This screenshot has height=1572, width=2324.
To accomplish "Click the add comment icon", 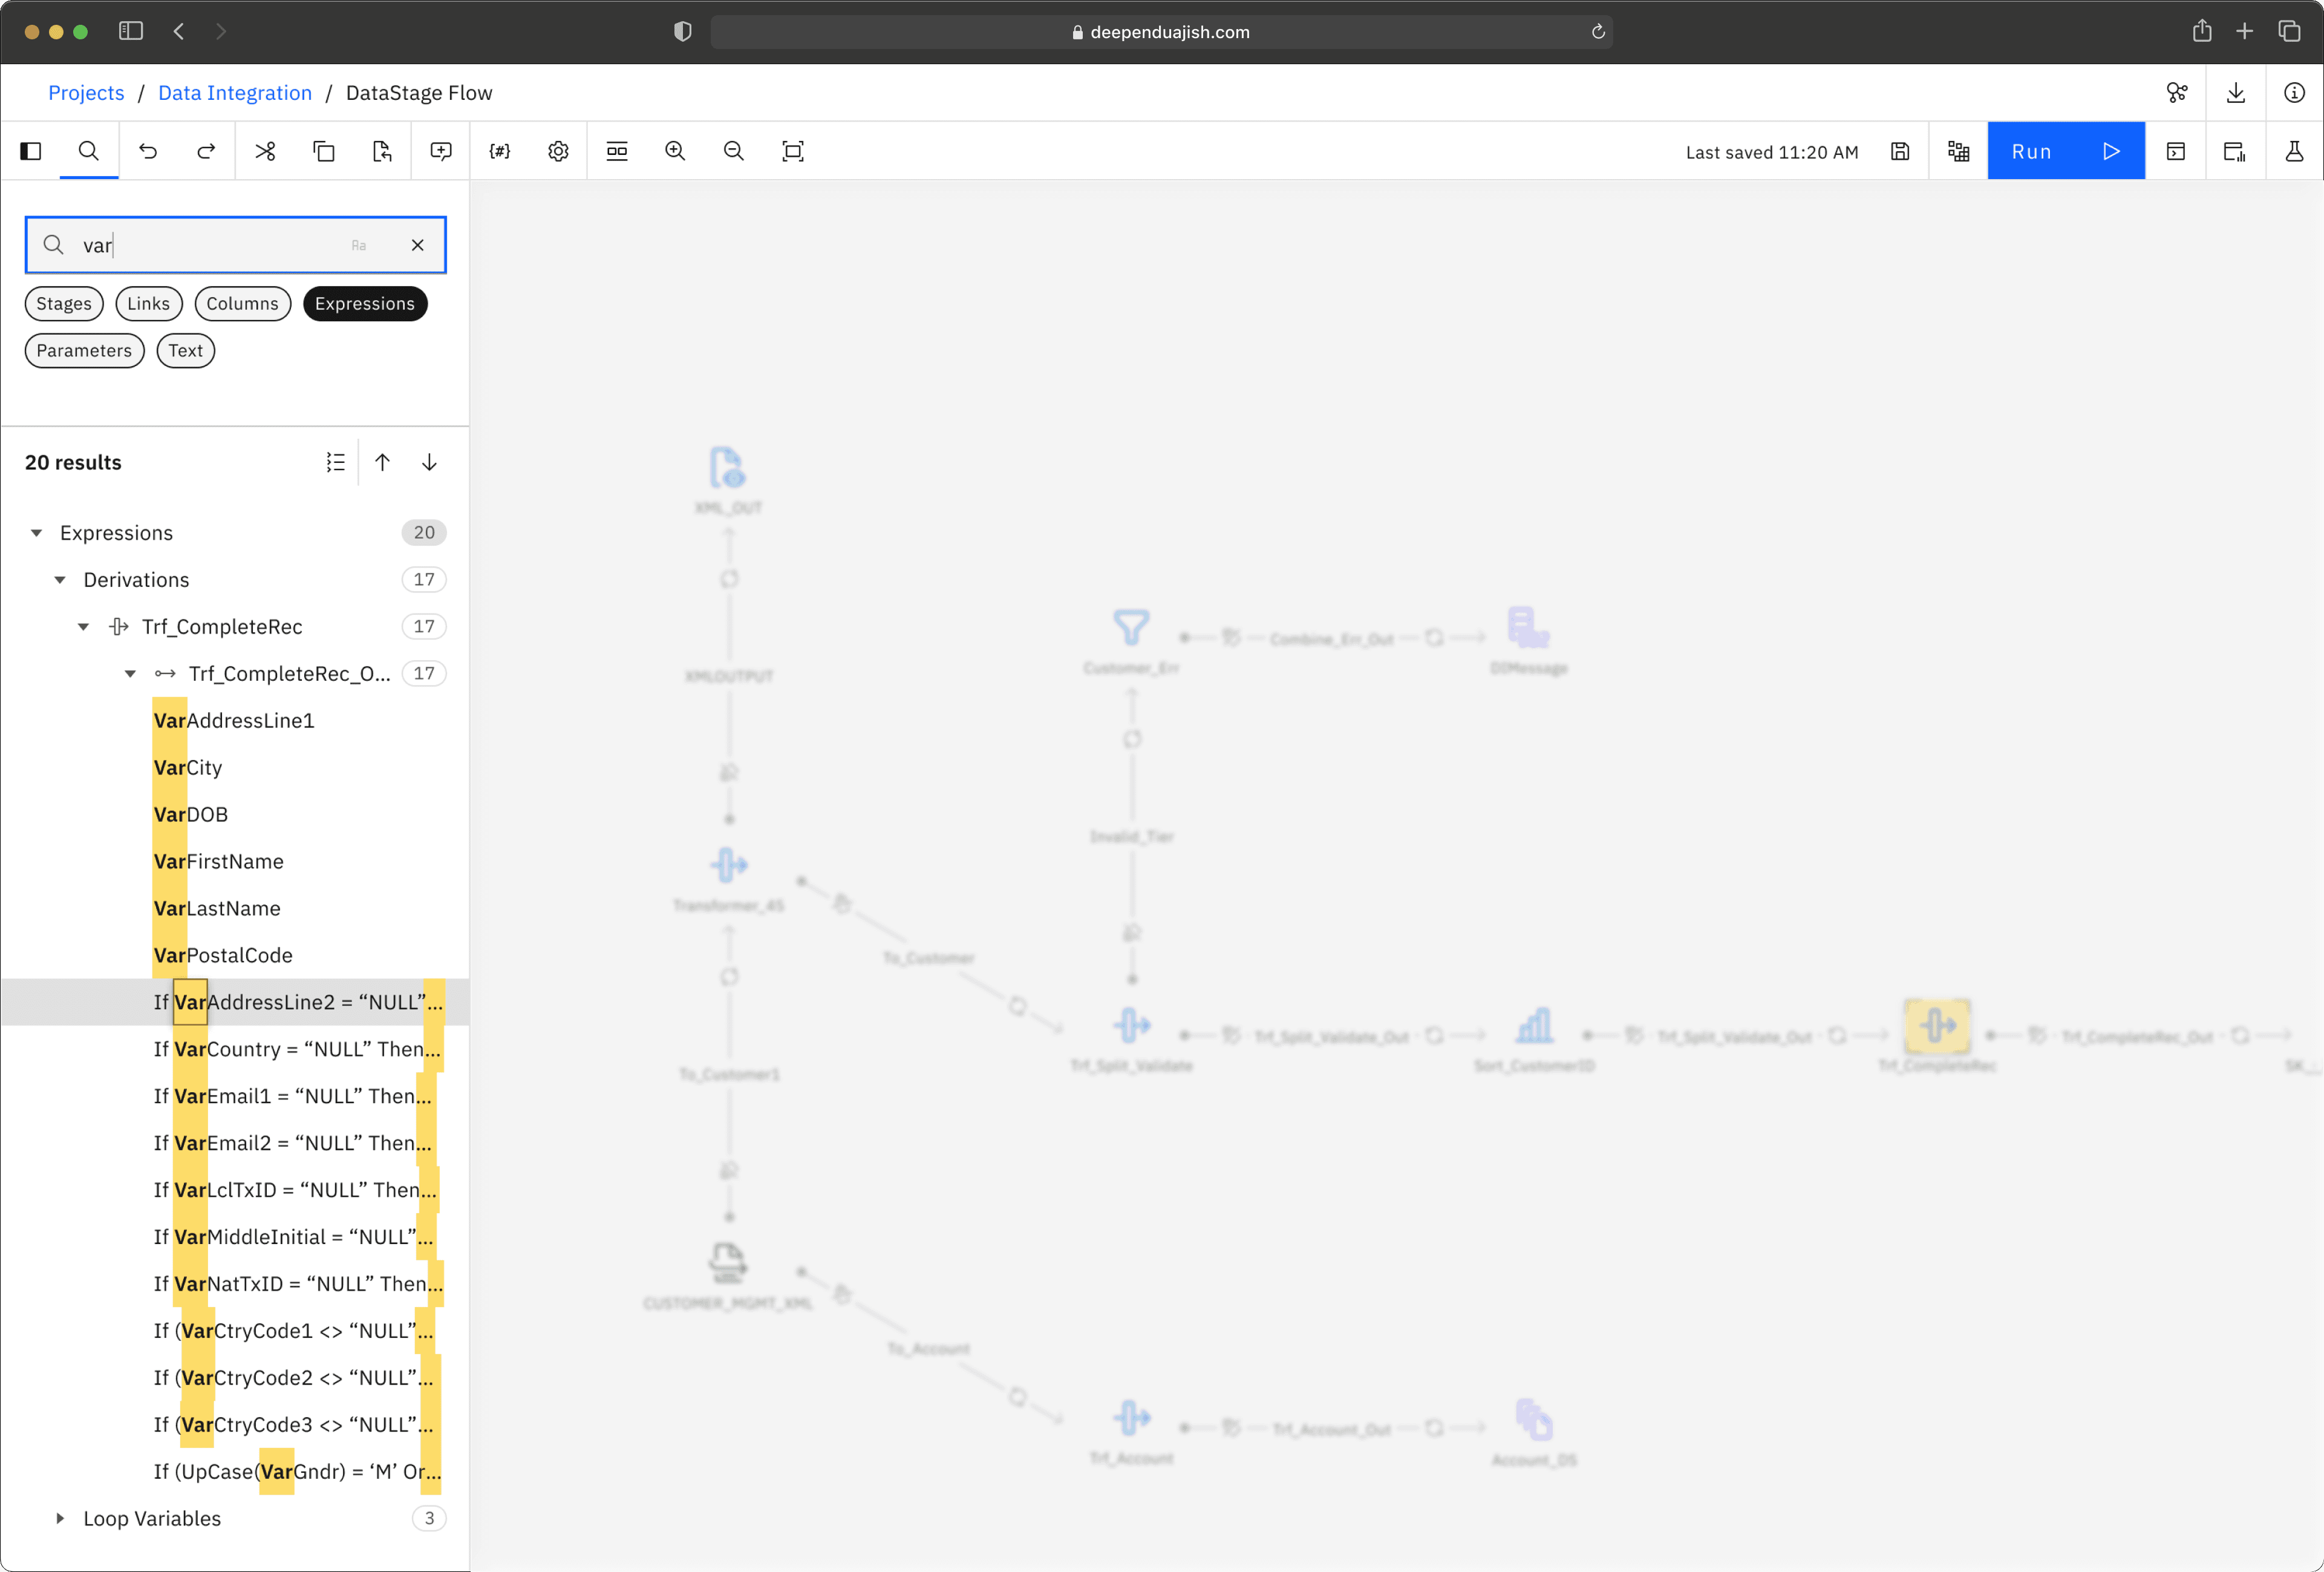I will [x=441, y=151].
